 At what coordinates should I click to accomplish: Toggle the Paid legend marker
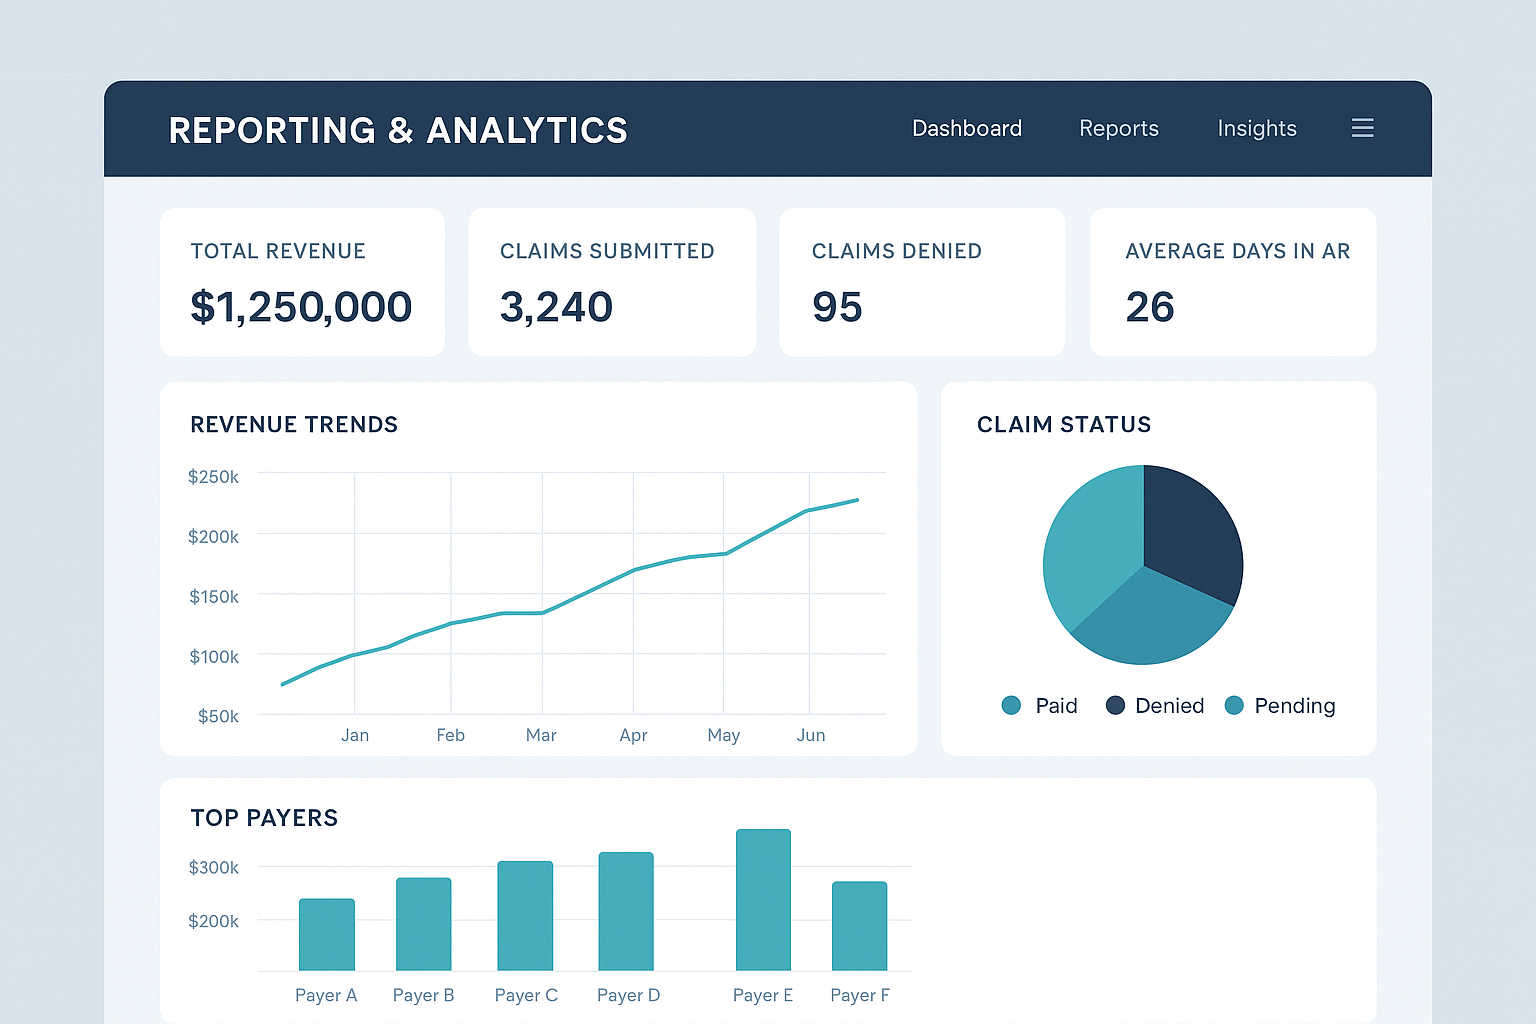click(1011, 705)
